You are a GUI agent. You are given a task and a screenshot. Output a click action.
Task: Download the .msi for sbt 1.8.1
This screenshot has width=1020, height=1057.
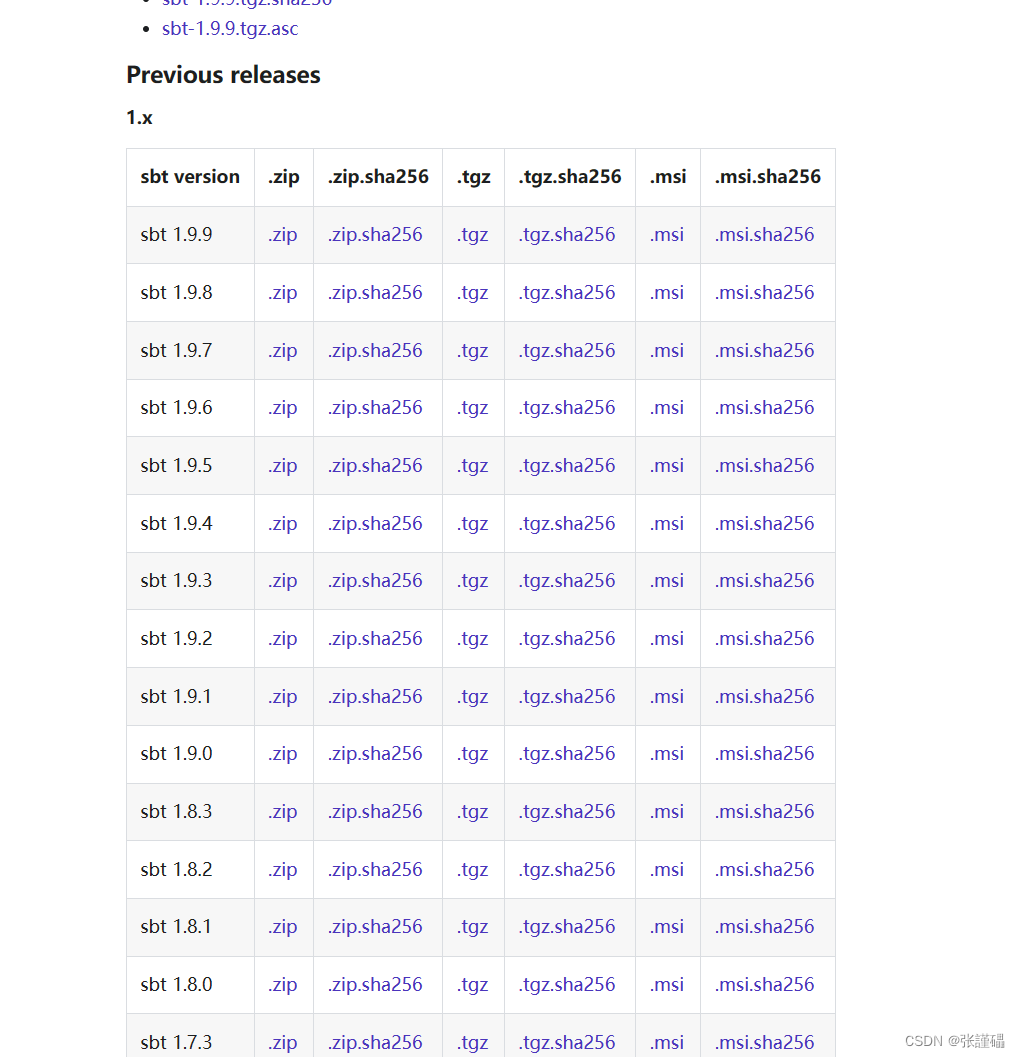(x=667, y=927)
